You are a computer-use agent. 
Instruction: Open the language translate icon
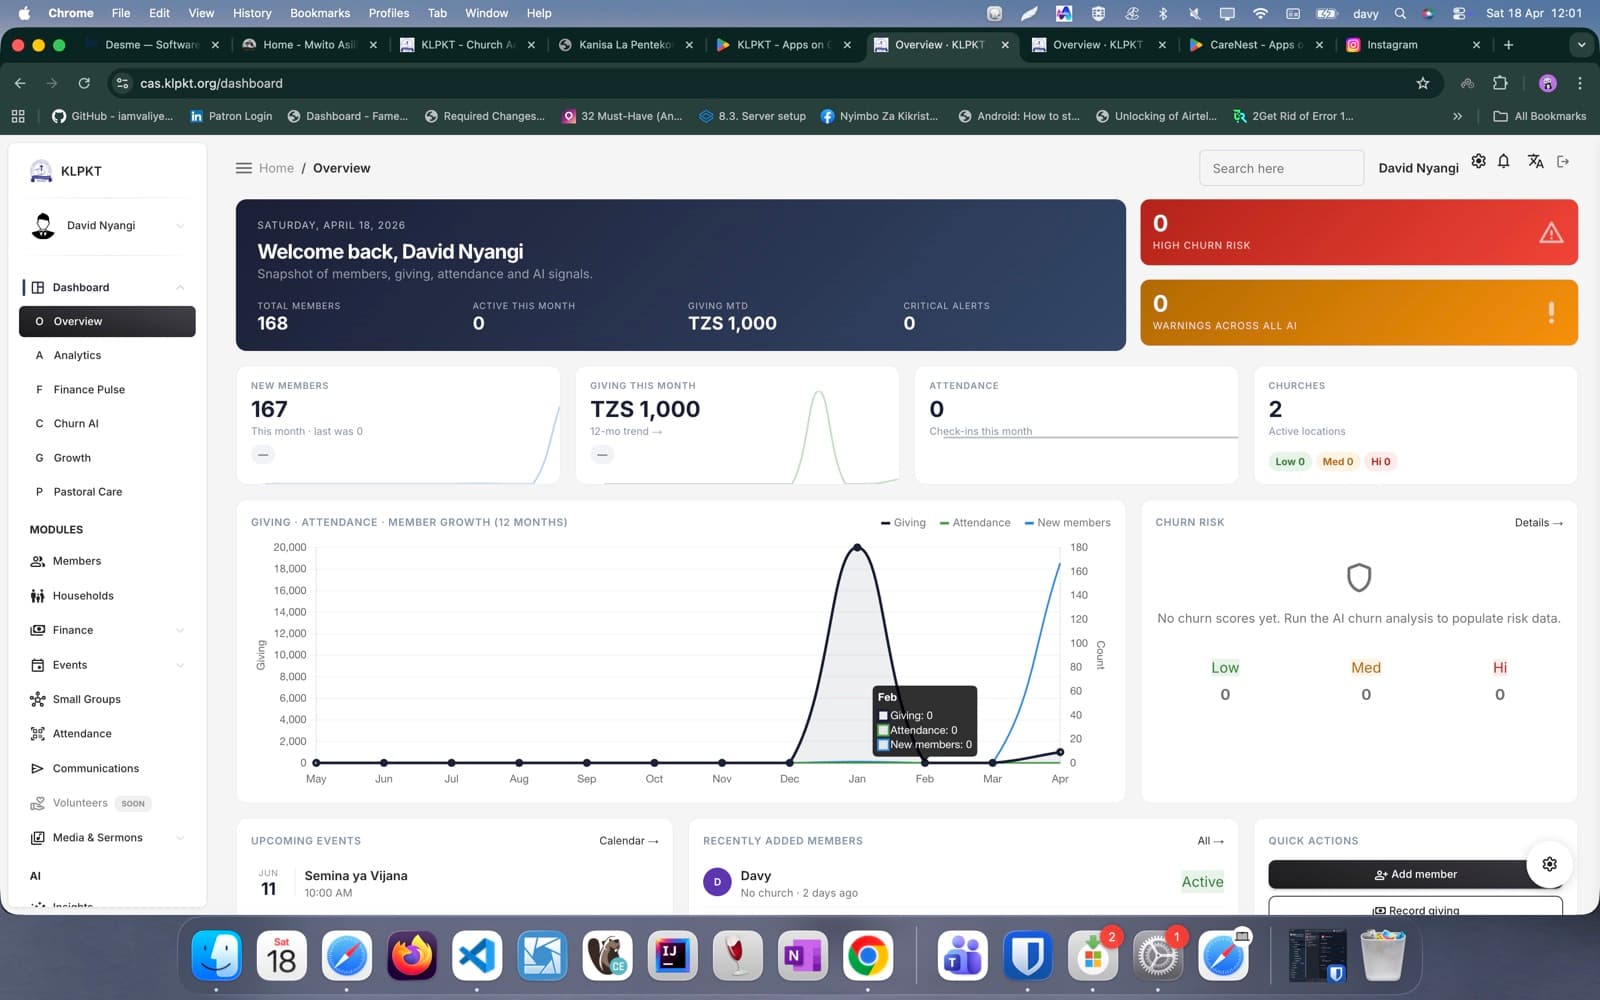(1535, 162)
